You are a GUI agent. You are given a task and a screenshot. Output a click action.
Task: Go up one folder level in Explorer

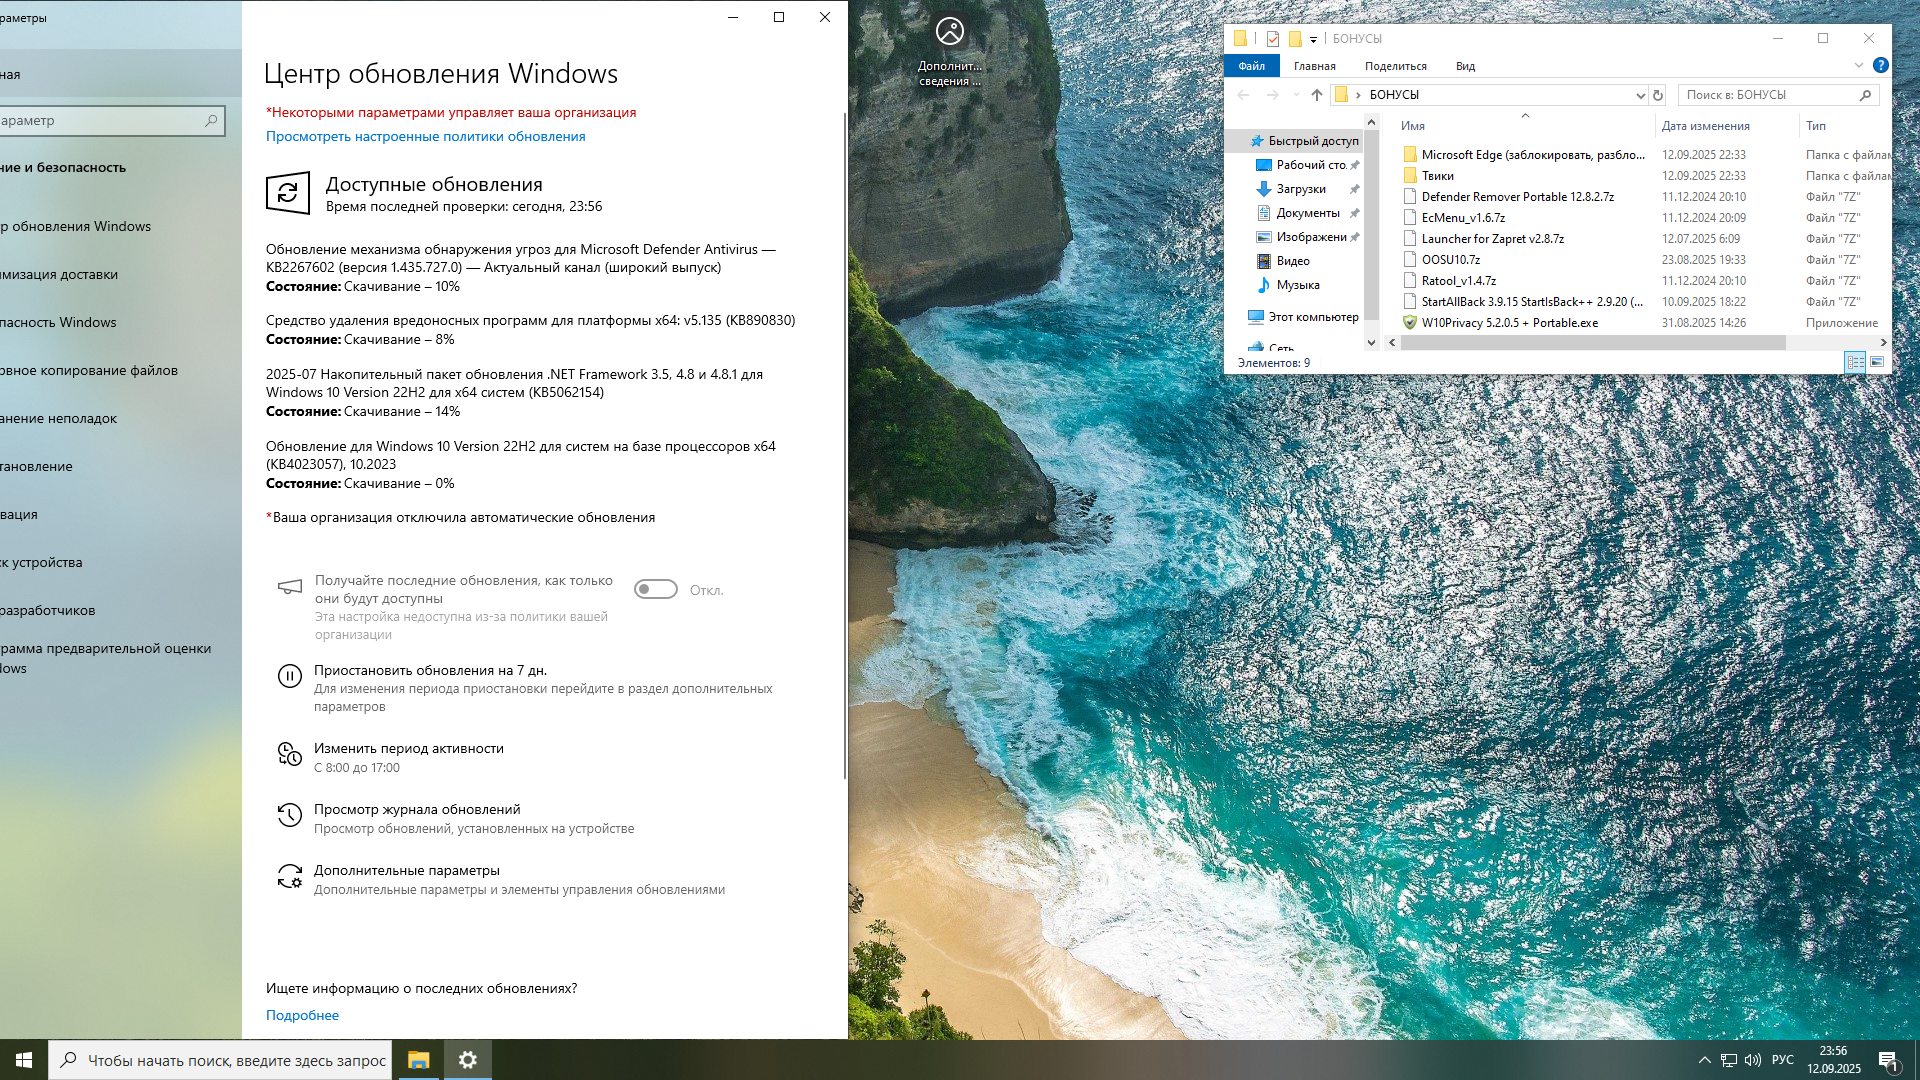point(1317,95)
